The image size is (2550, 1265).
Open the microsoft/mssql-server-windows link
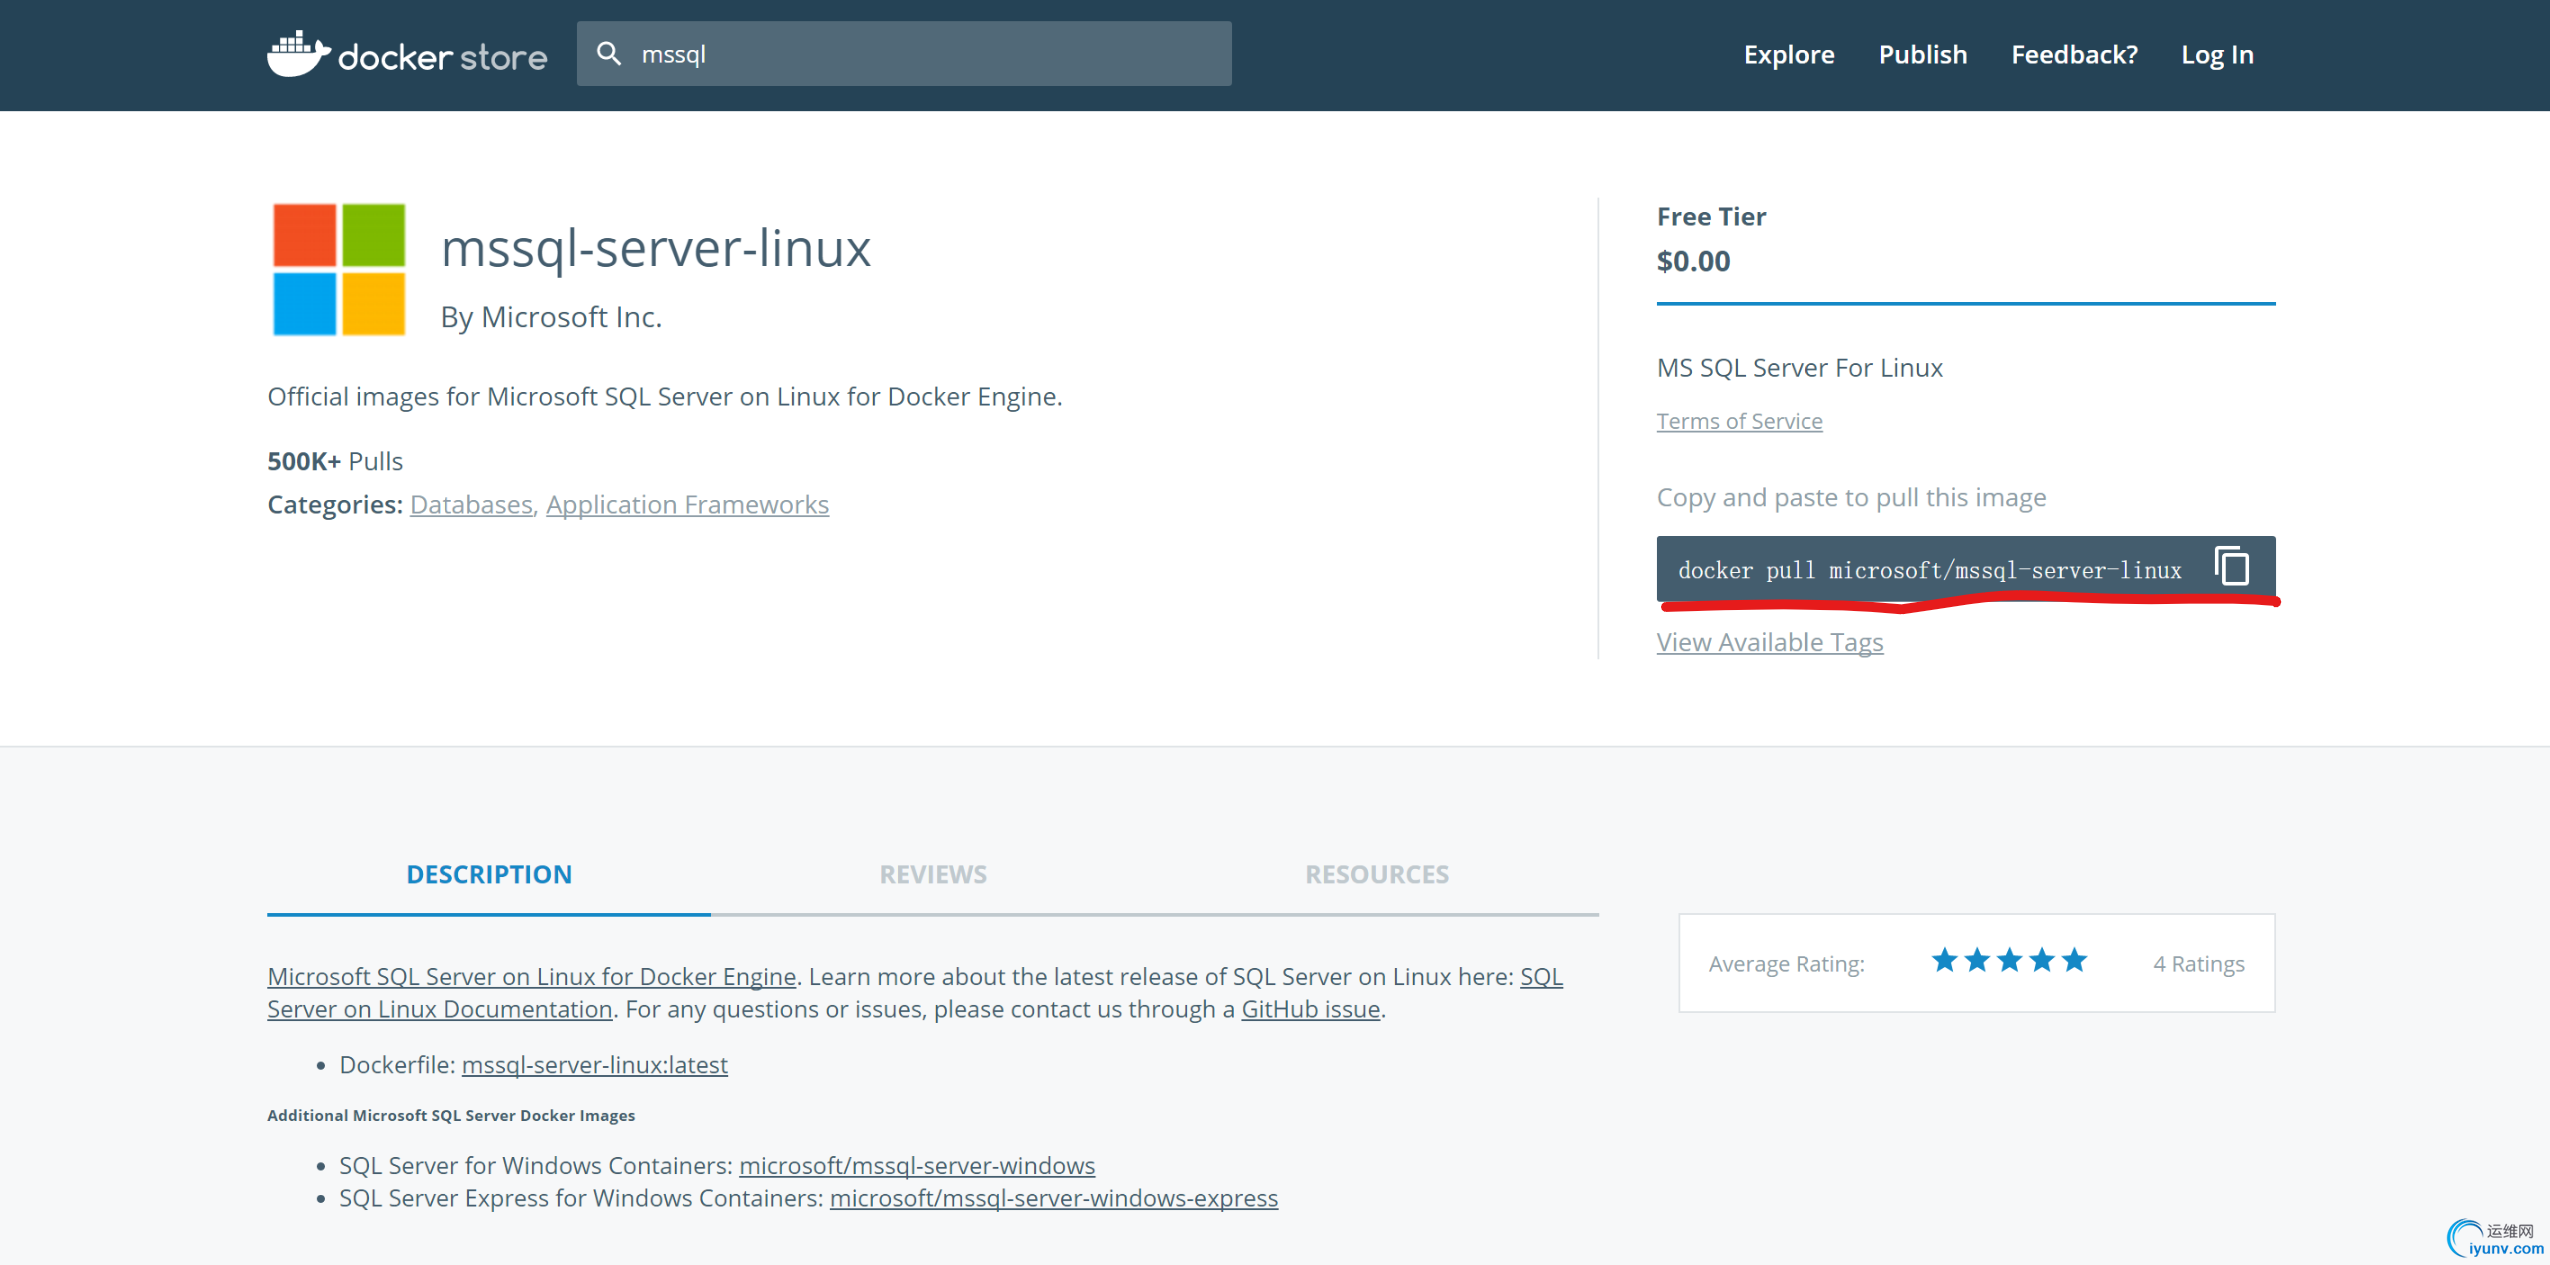pyautogui.click(x=917, y=1166)
